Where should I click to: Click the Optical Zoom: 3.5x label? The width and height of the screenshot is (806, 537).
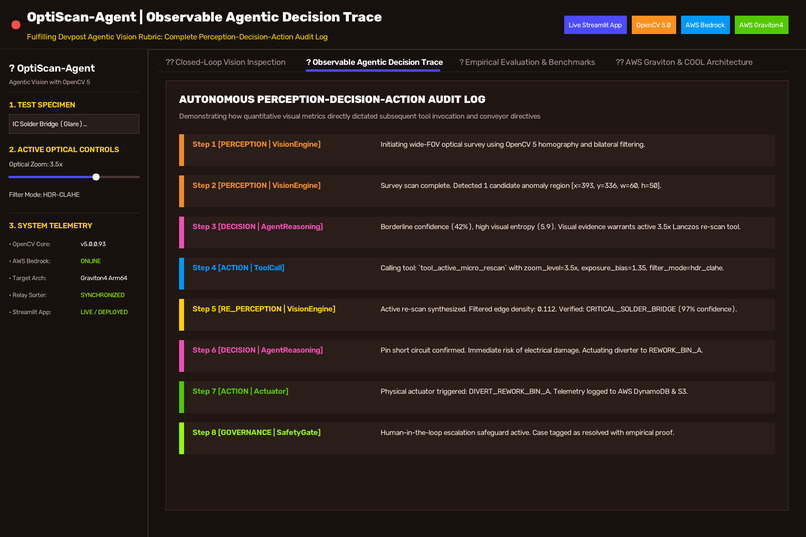click(x=35, y=164)
